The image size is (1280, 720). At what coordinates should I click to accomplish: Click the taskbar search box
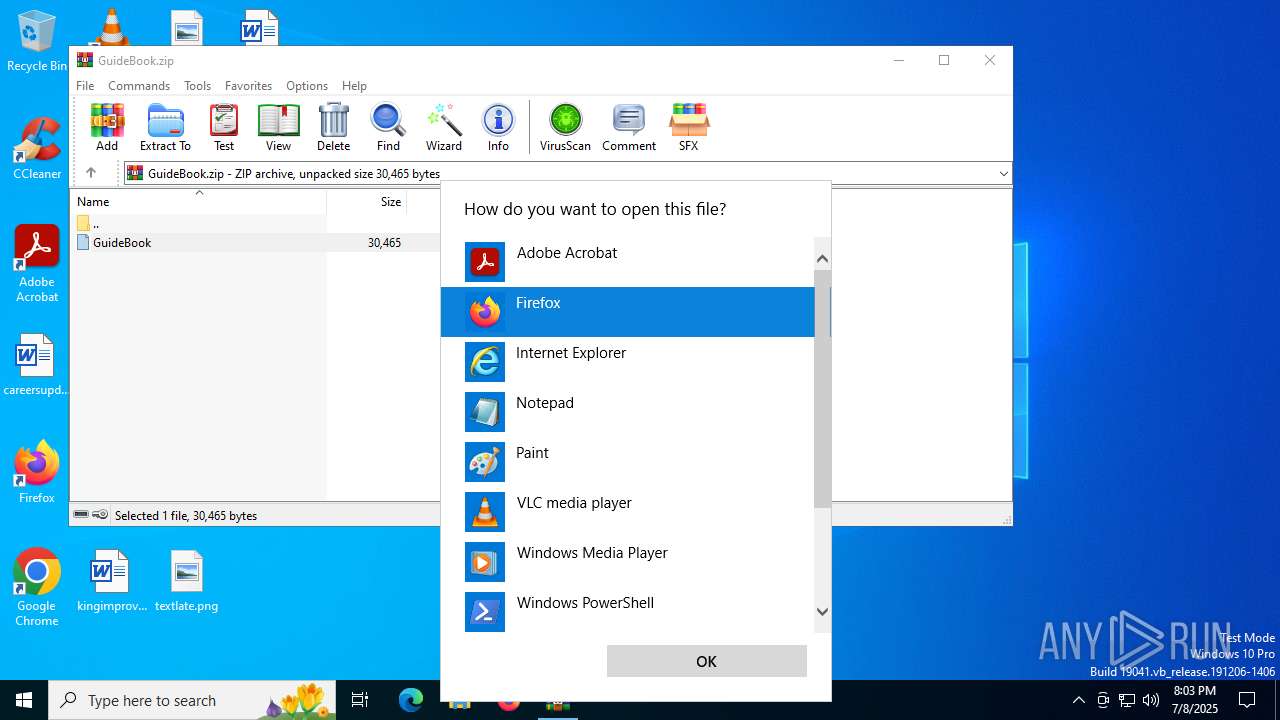point(194,700)
